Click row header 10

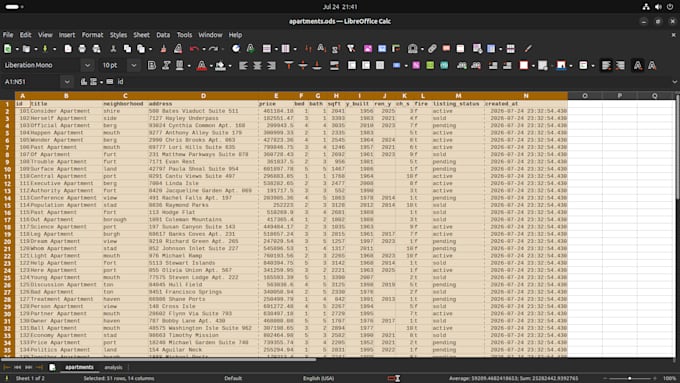(x=7, y=169)
